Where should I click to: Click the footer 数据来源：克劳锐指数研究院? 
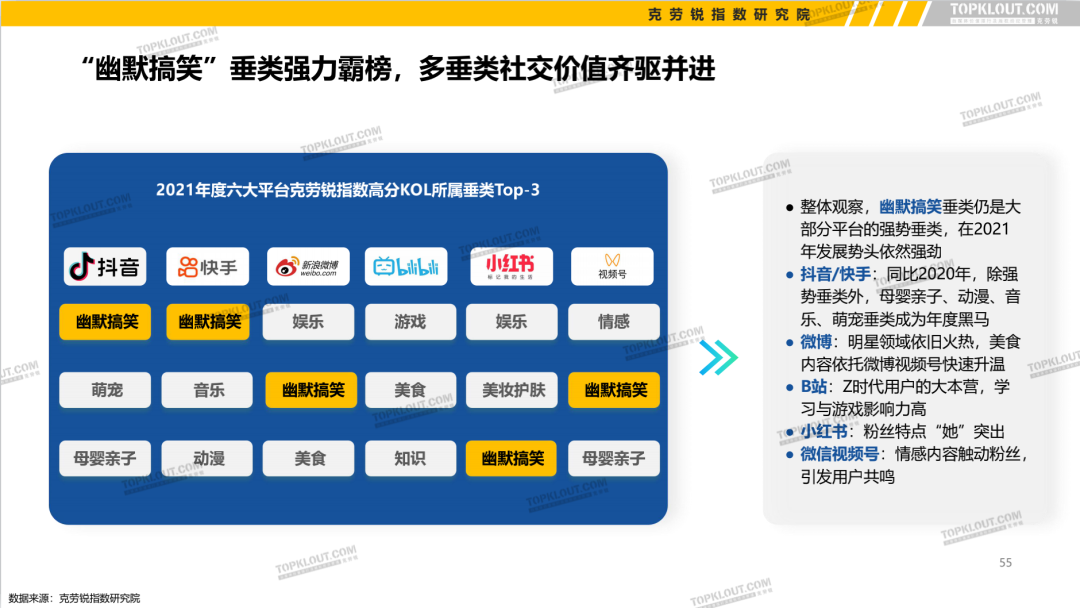74,598
